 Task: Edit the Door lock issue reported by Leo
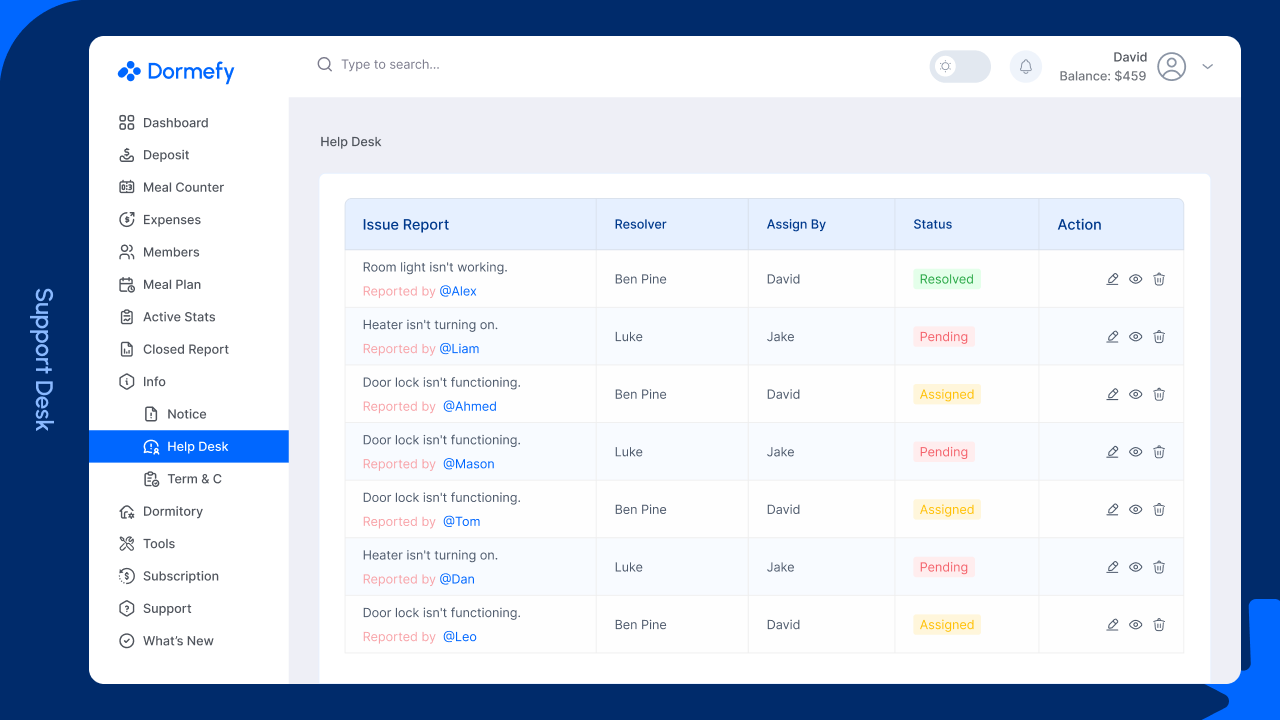point(1112,625)
